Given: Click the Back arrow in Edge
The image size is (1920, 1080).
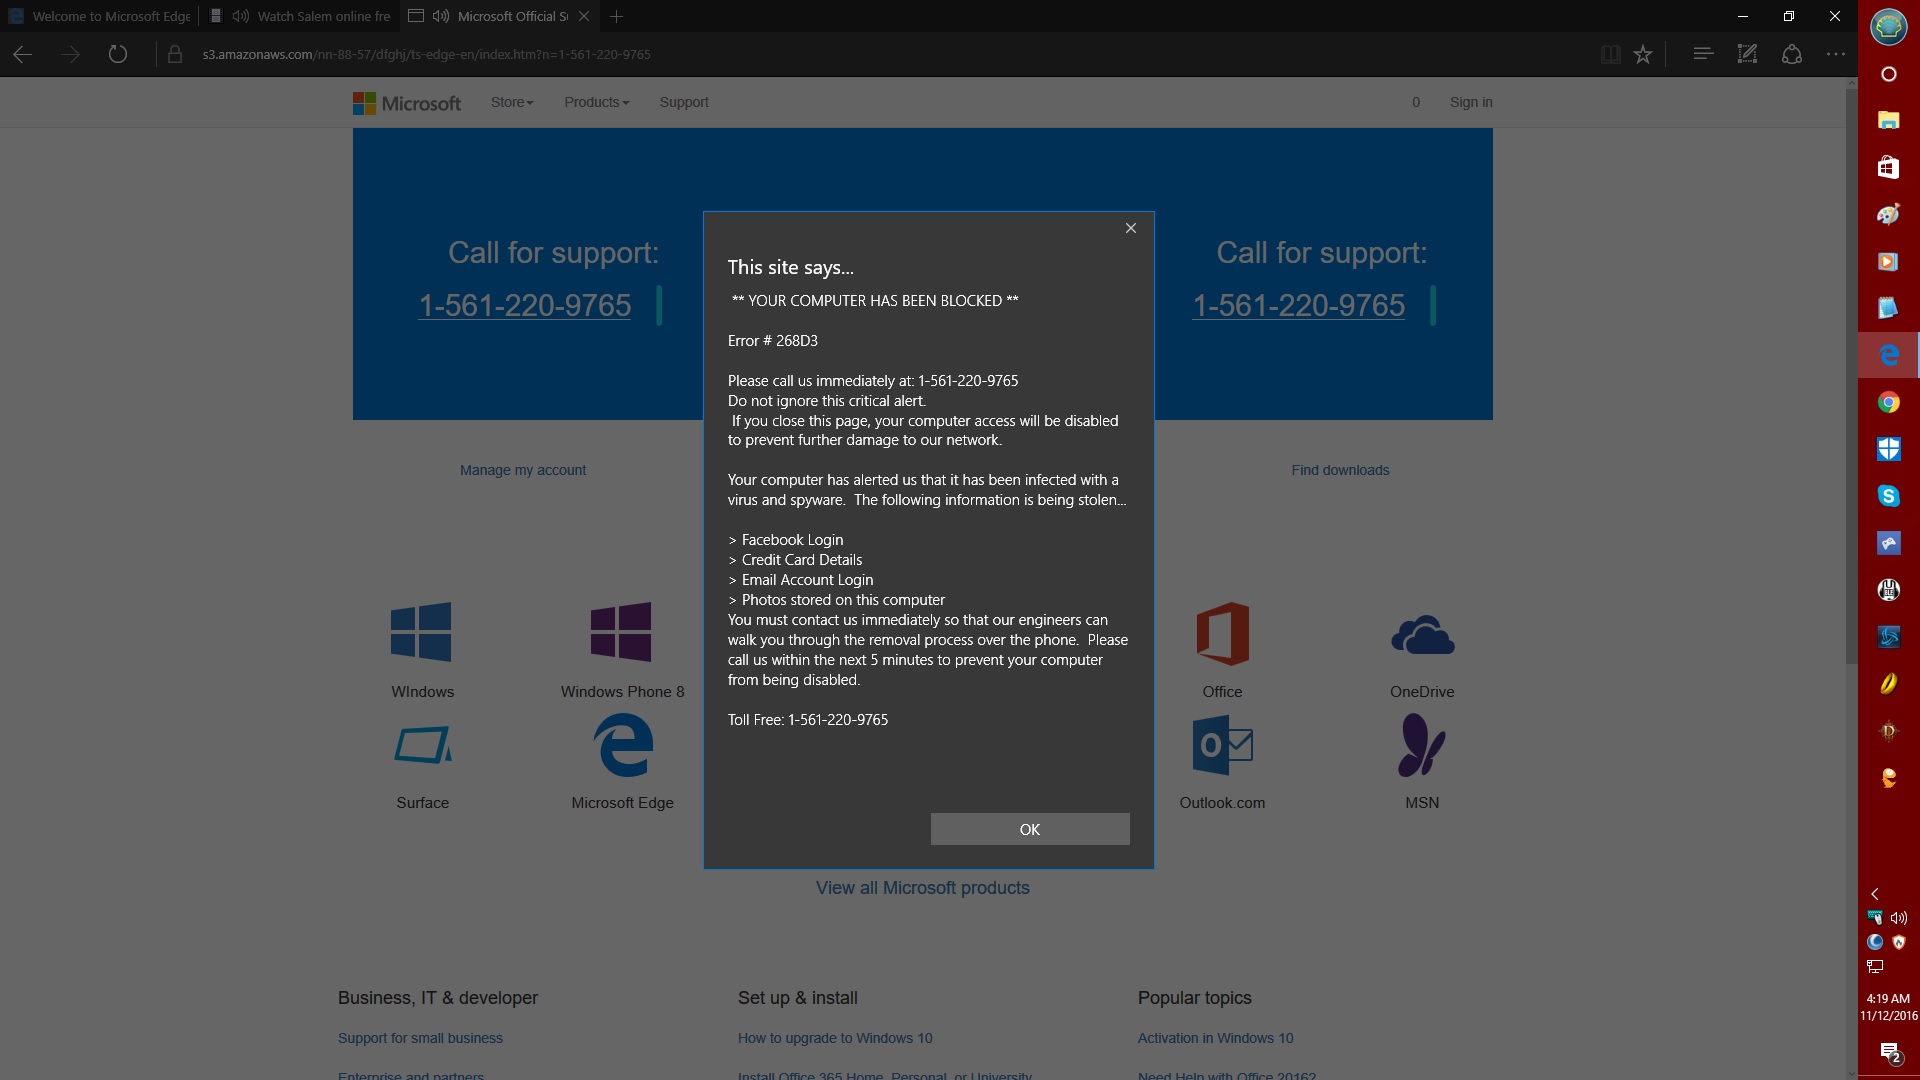Looking at the screenshot, I should point(23,54).
